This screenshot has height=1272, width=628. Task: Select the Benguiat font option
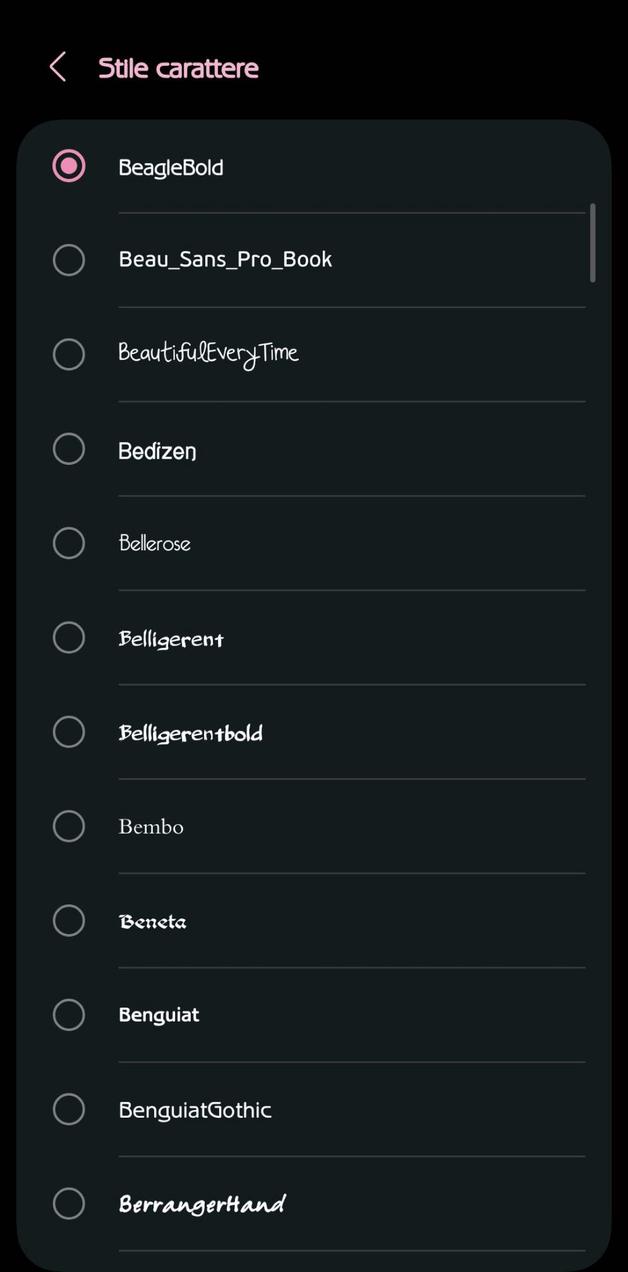[x=68, y=1014]
